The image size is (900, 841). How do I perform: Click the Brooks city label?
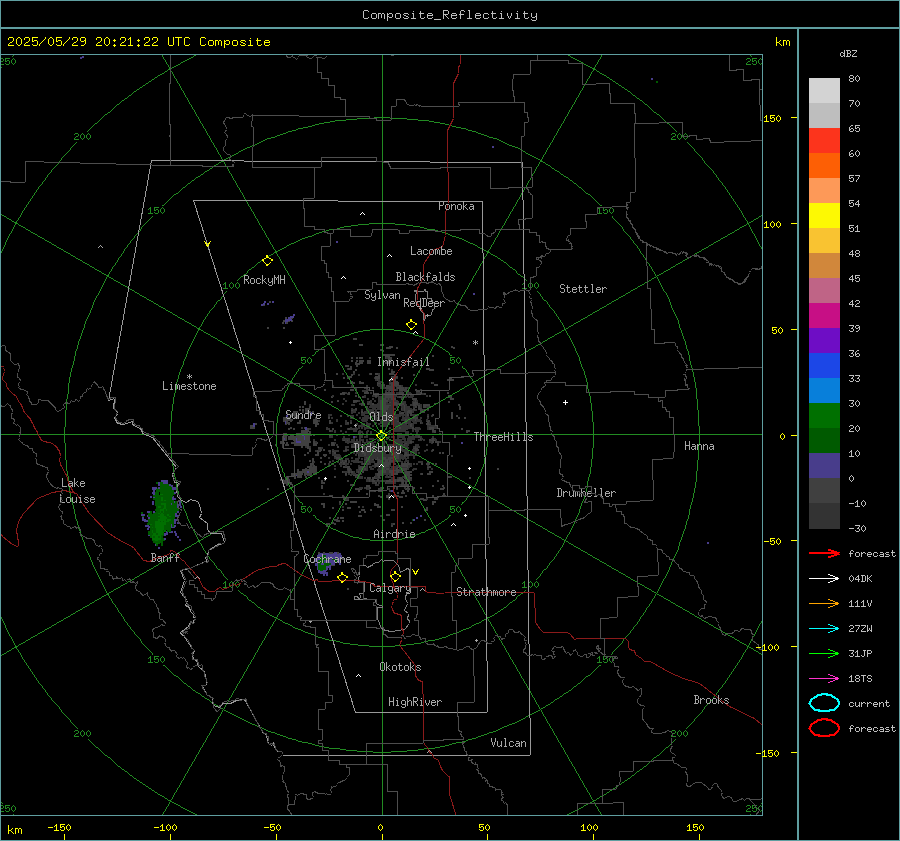pyautogui.click(x=711, y=700)
